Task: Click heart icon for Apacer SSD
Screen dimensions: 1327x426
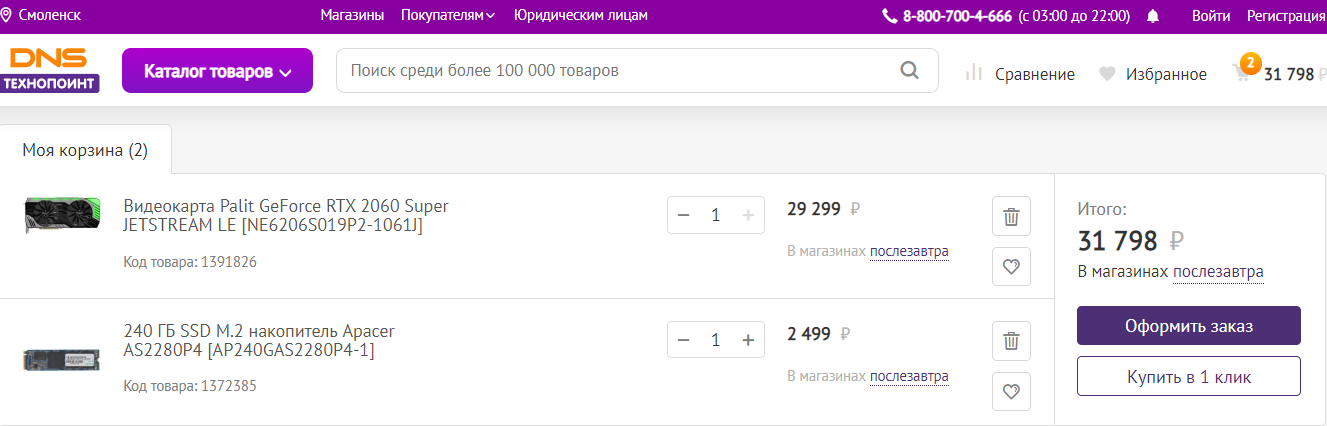Action: click(1011, 390)
